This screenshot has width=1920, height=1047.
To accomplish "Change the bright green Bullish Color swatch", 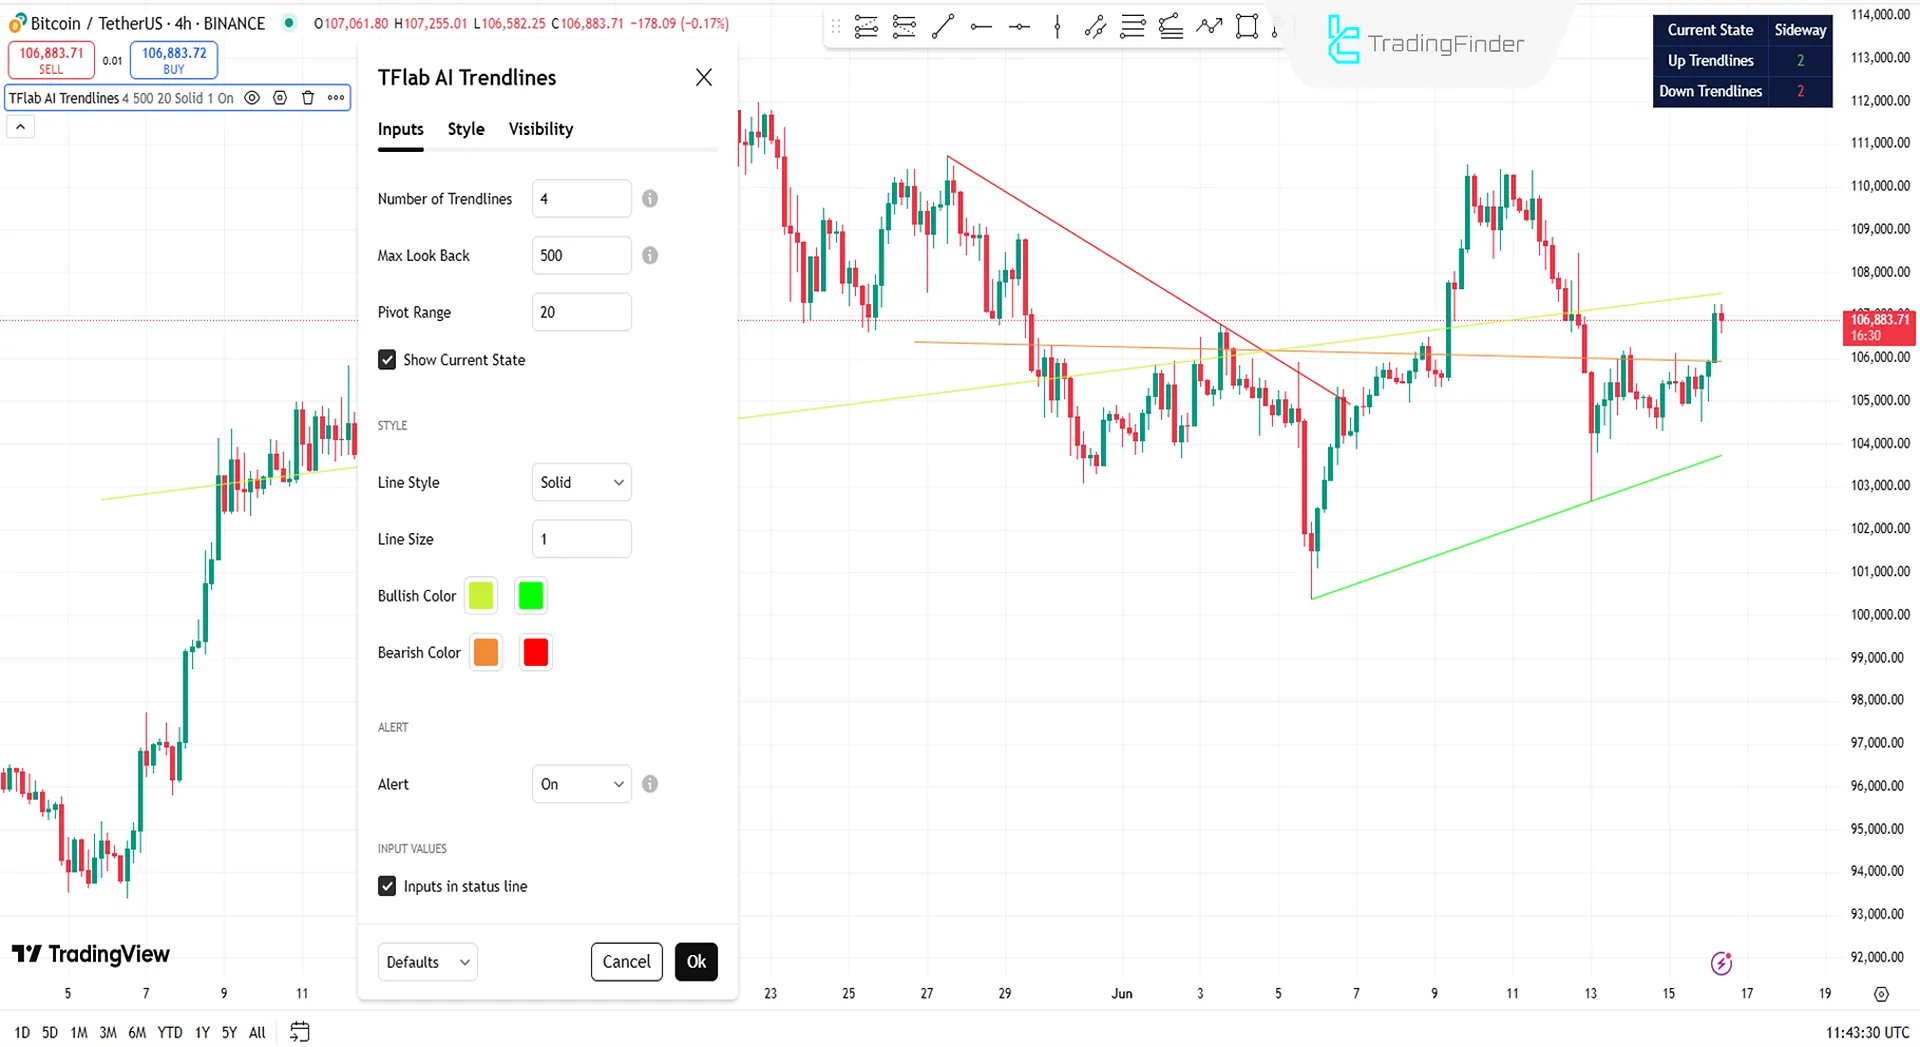I will [x=530, y=595].
